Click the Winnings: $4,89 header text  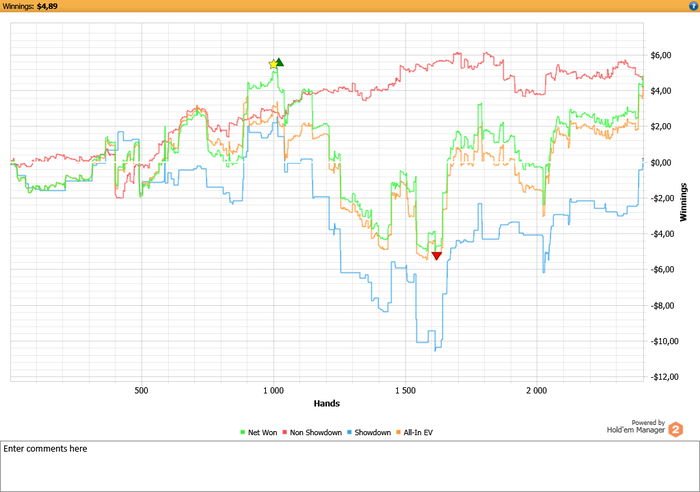click(30, 6)
